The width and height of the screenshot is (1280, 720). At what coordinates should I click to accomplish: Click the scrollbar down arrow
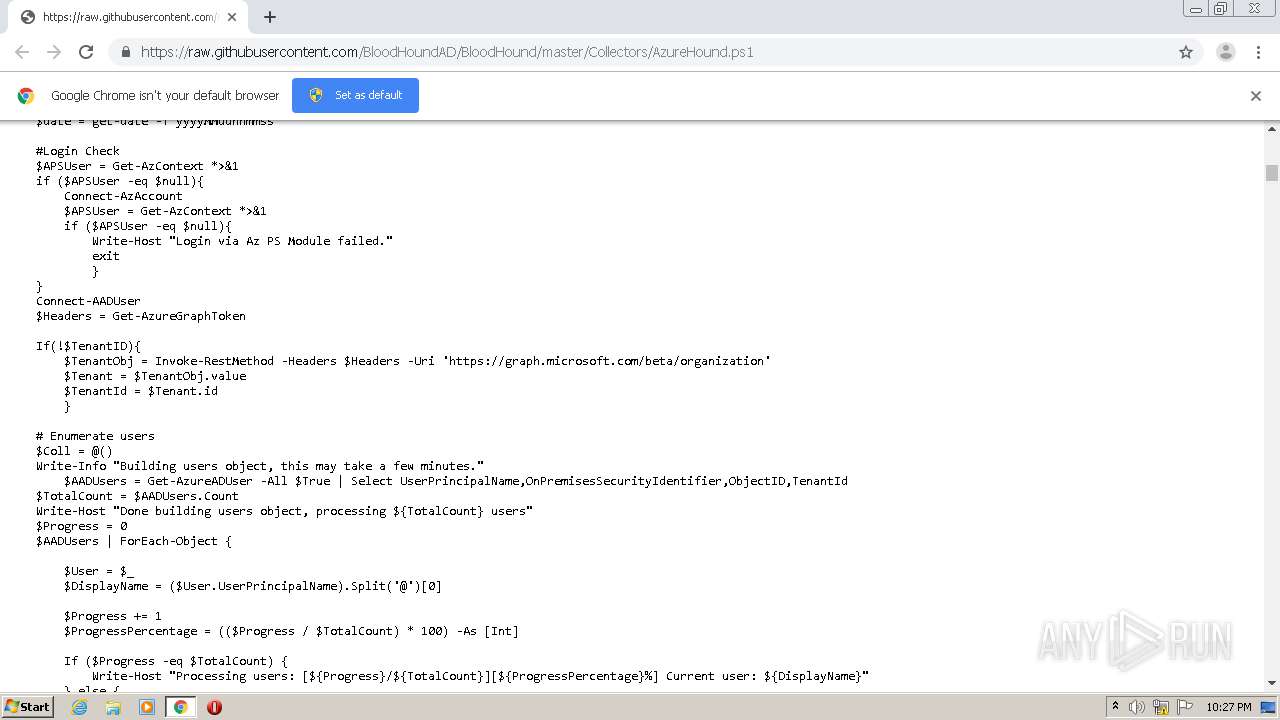1272,683
